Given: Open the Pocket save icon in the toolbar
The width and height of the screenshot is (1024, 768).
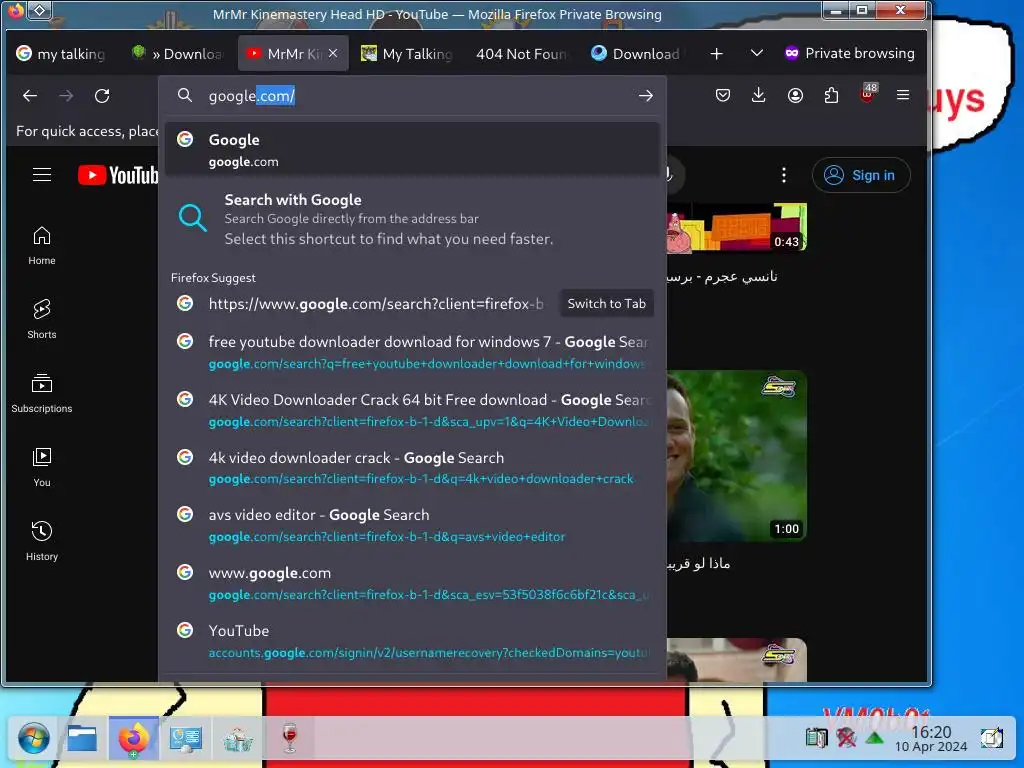Looking at the screenshot, I should pyautogui.click(x=722, y=95).
